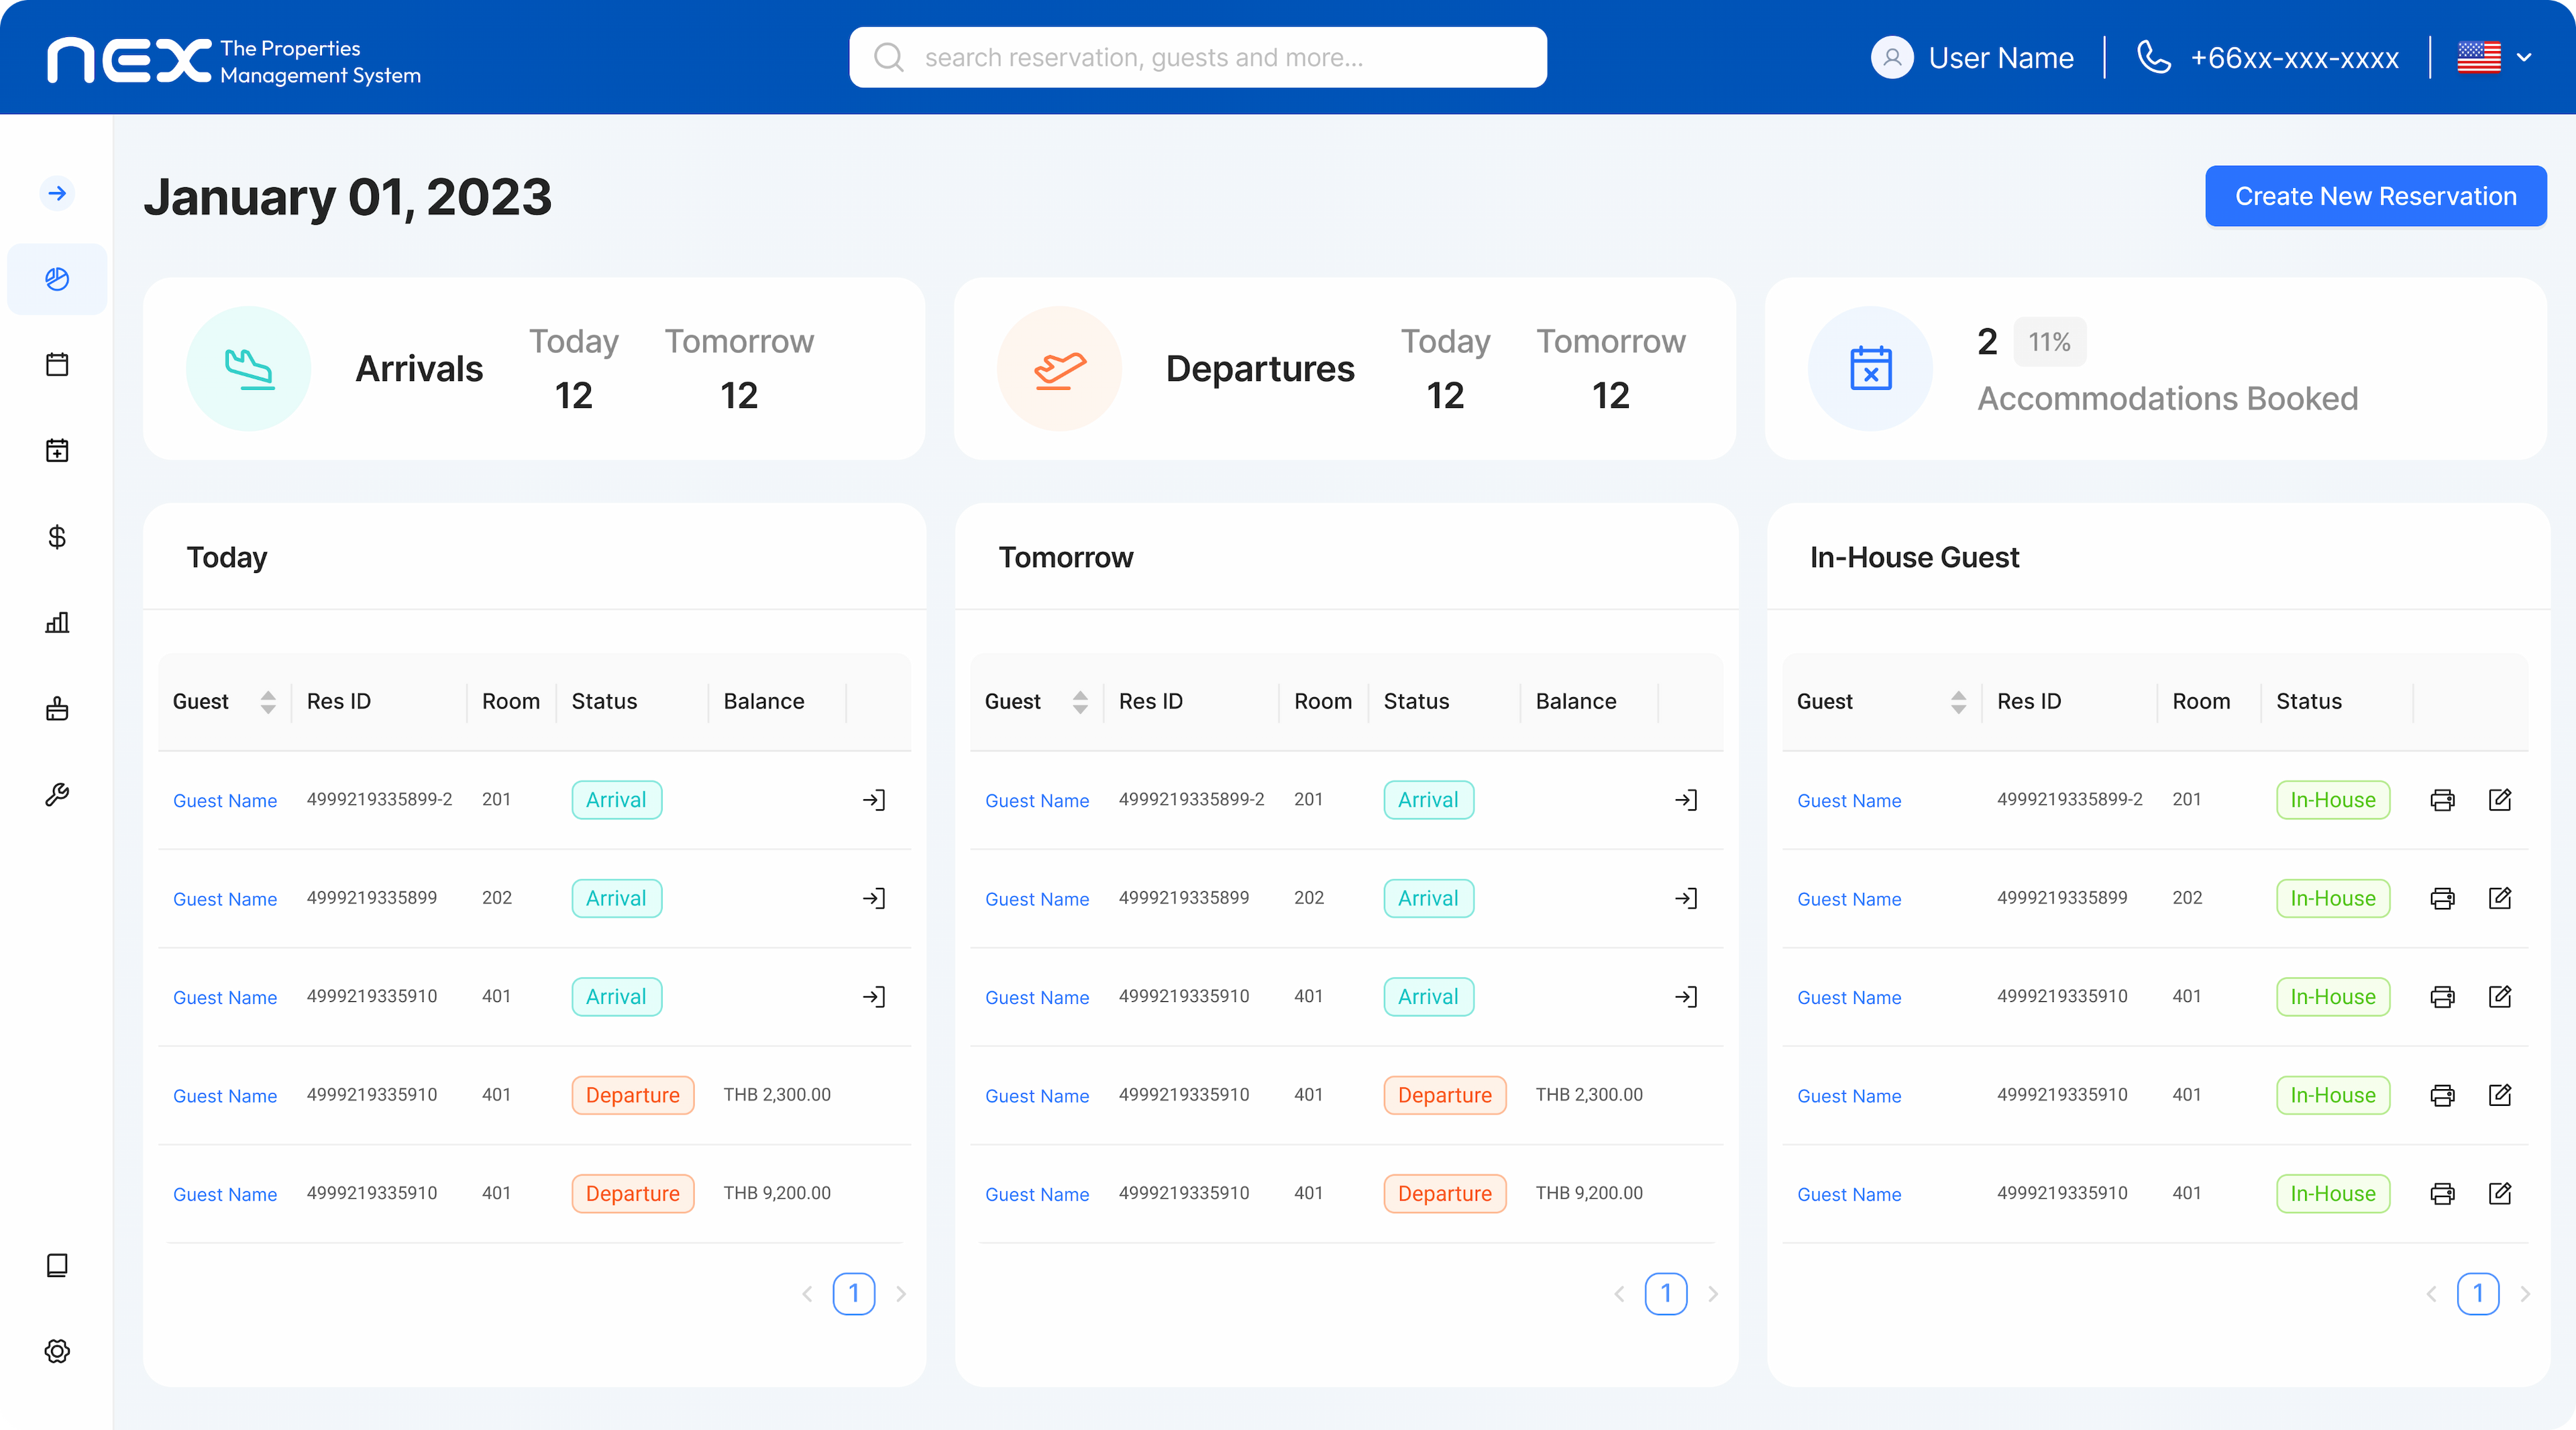Click the search reservation input field
Screen dimensions: 2576x1430
point(1197,58)
